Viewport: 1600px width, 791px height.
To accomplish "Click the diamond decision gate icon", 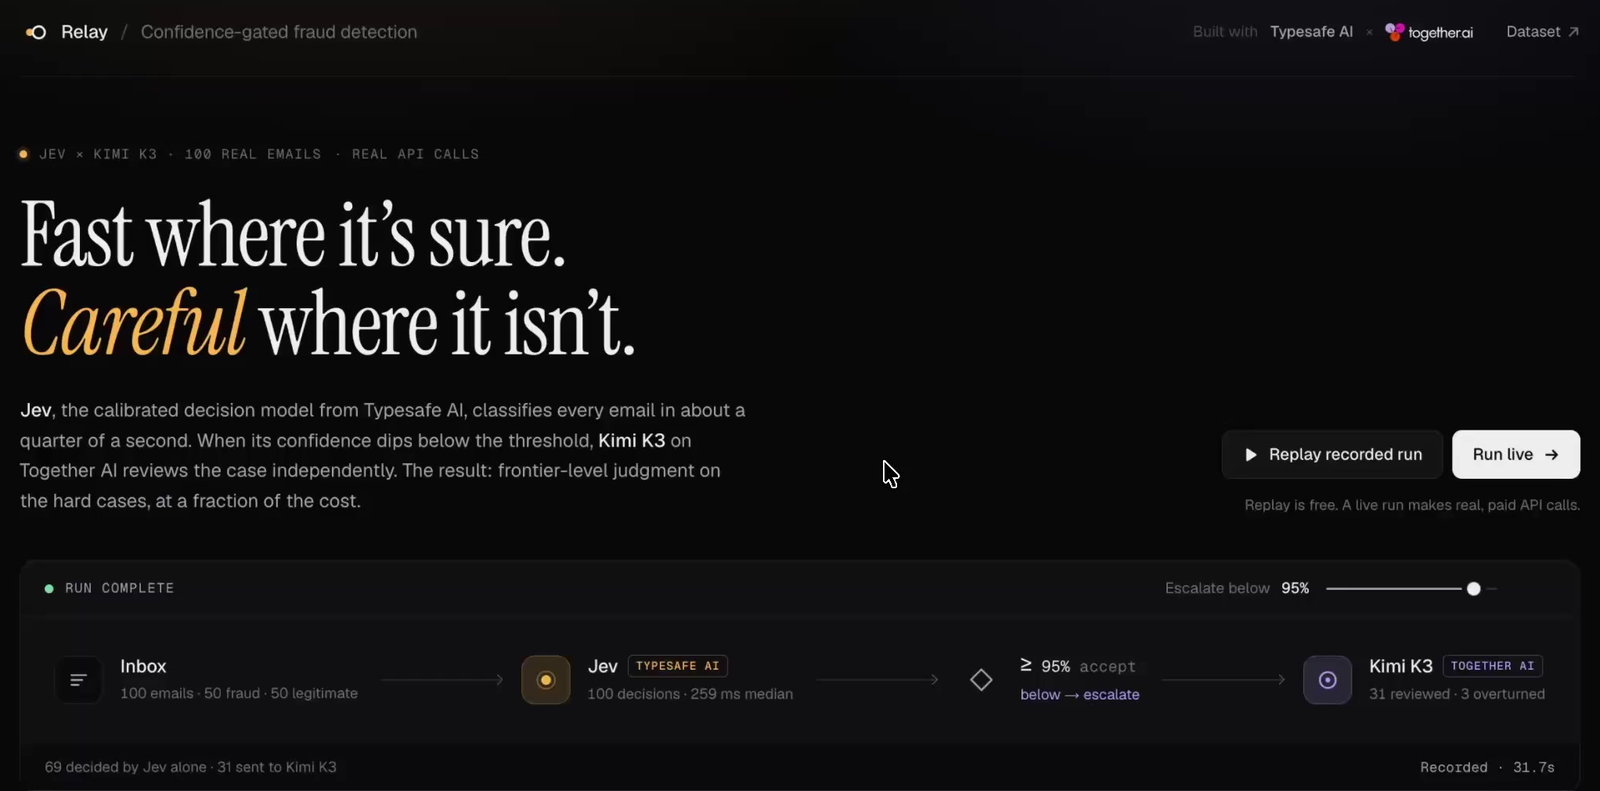I will (981, 680).
